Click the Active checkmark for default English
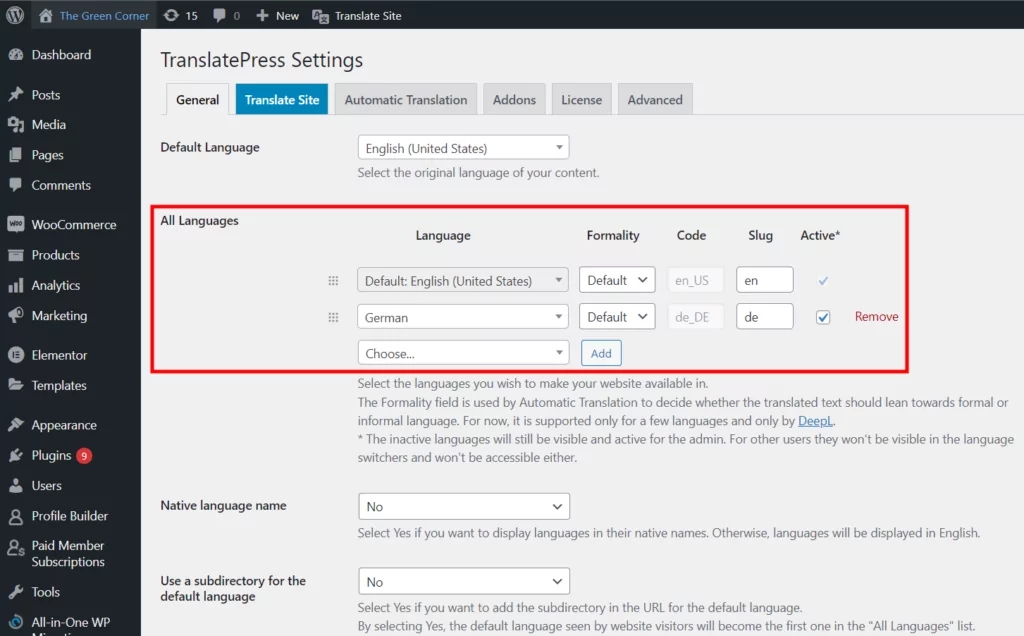 (823, 281)
